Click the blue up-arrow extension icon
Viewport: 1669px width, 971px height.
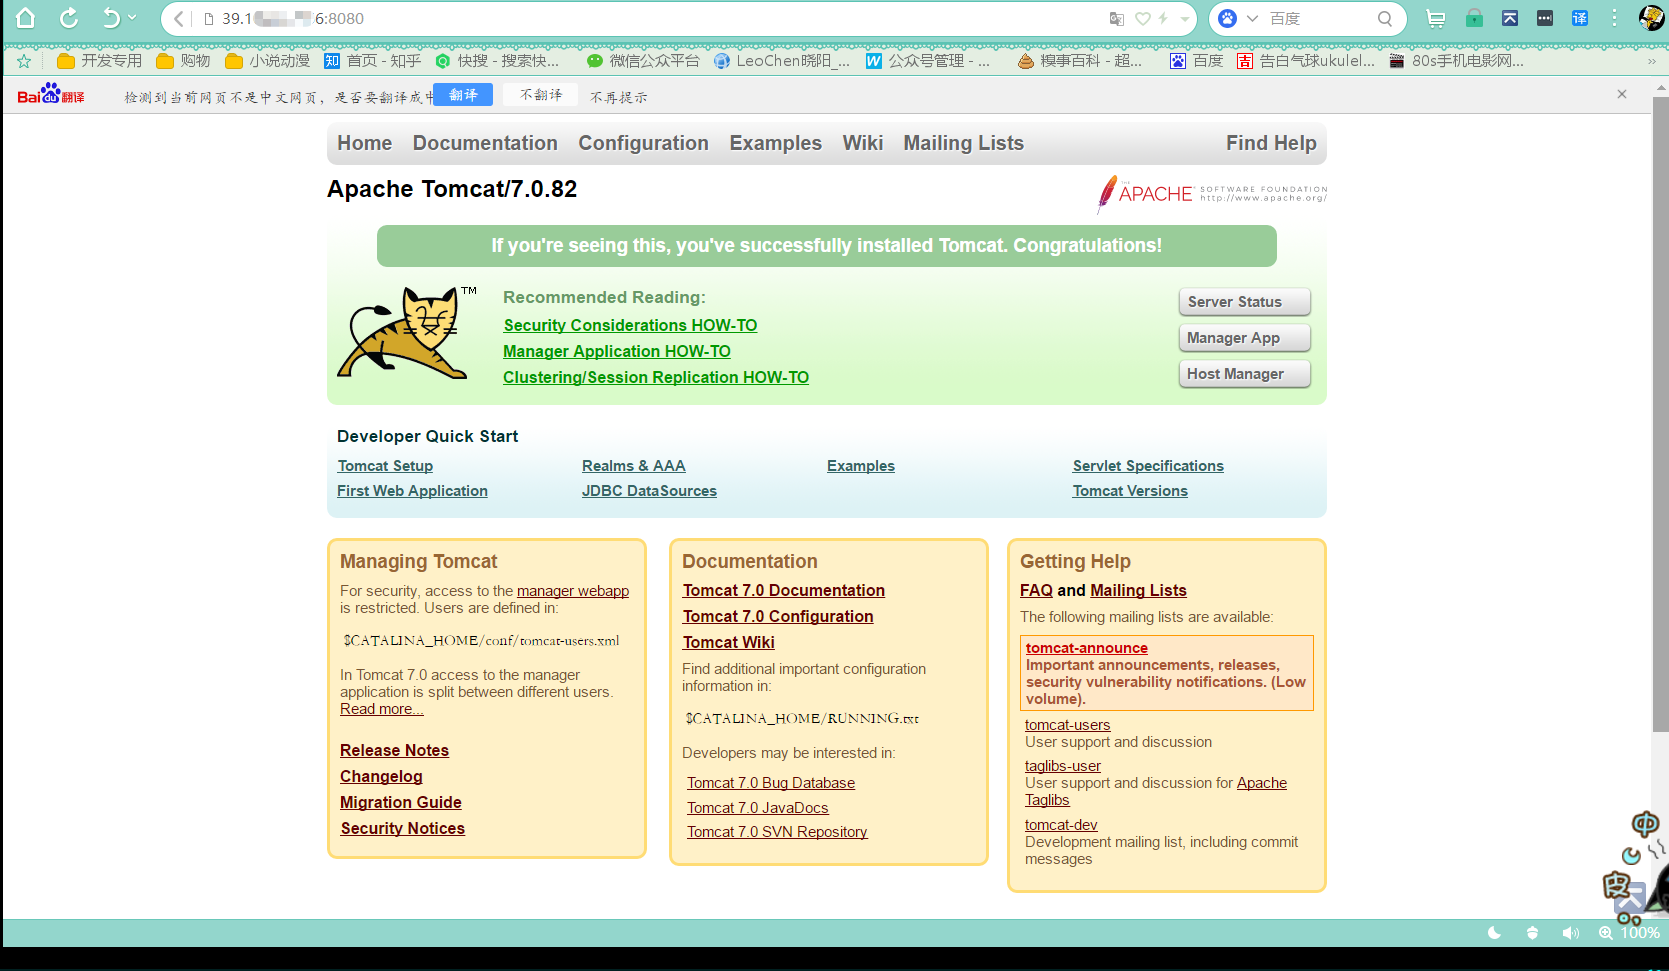click(x=1510, y=18)
